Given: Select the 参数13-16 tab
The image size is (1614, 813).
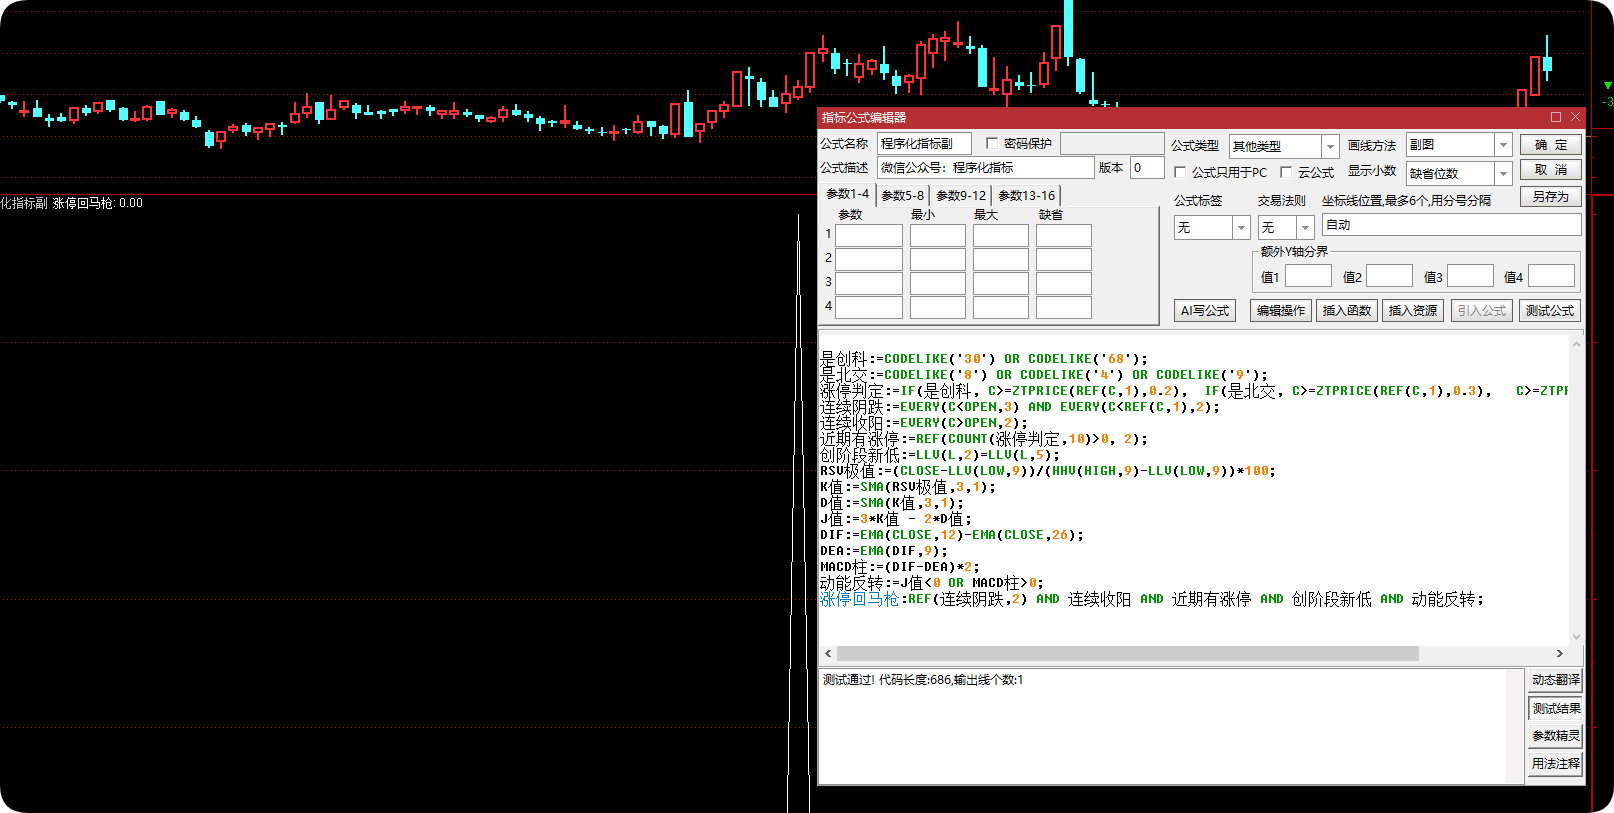Looking at the screenshot, I should pyautogui.click(x=1027, y=196).
